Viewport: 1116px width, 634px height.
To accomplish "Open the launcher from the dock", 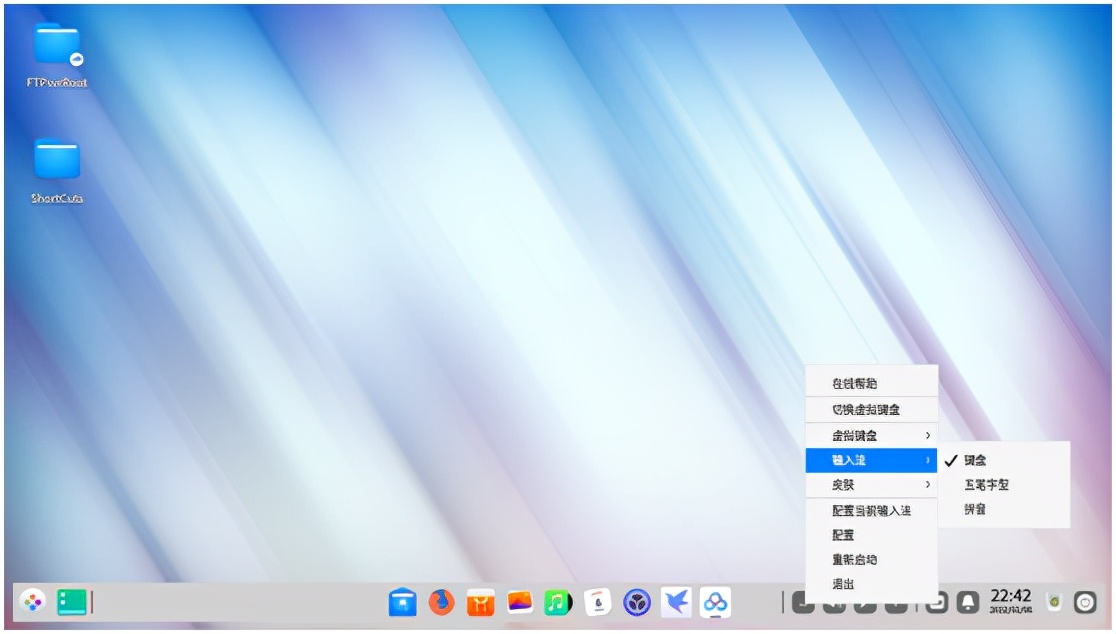I will tap(32, 601).
